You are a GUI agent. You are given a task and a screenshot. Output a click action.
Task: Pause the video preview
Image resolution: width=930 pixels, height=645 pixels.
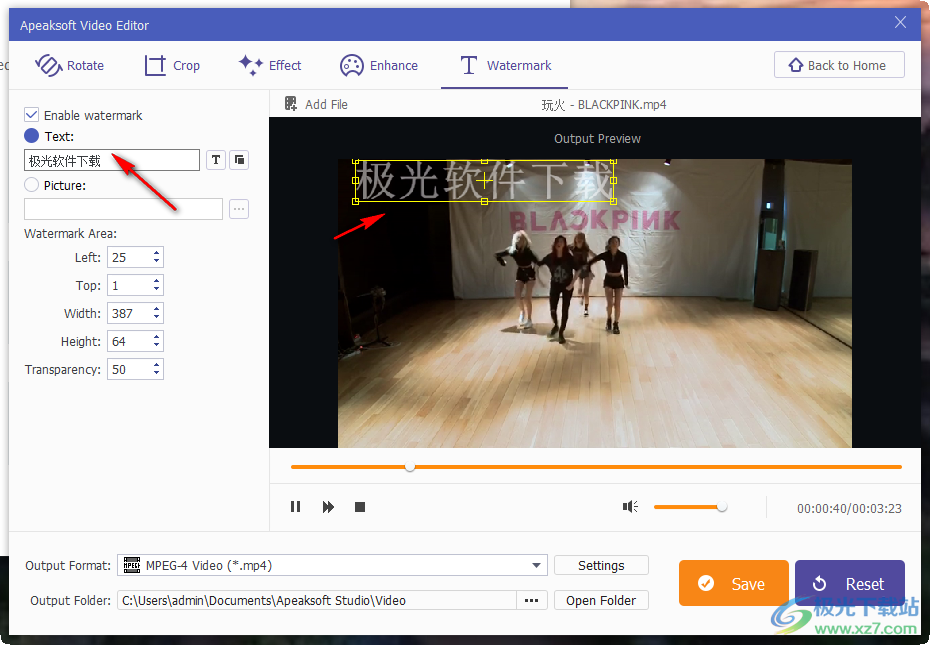[x=295, y=507]
